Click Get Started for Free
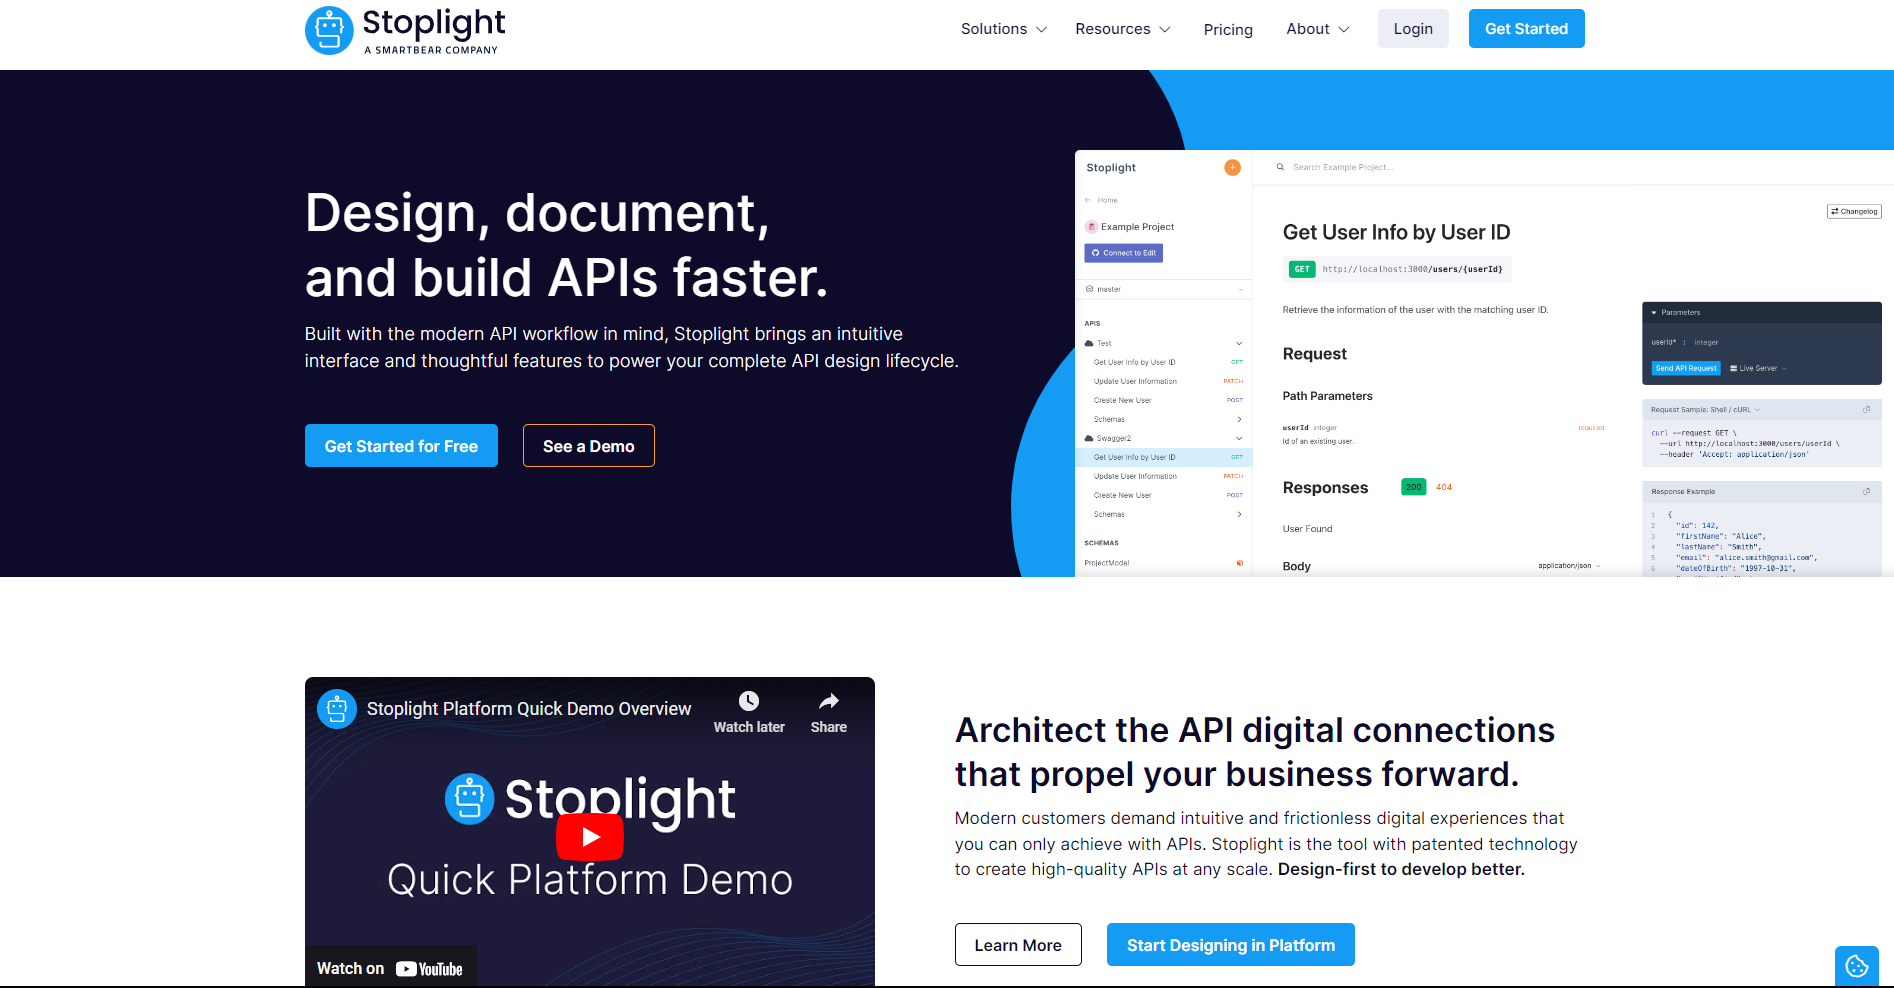This screenshot has width=1894, height=988. pos(401,446)
